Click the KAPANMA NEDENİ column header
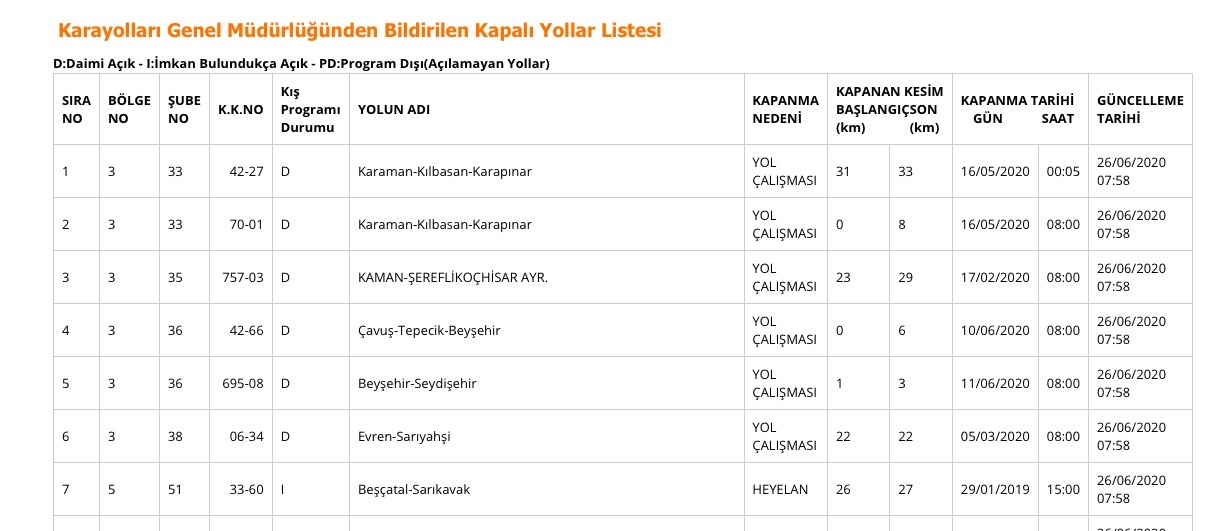Image resolution: width=1213 pixels, height=531 pixels. coord(785,109)
